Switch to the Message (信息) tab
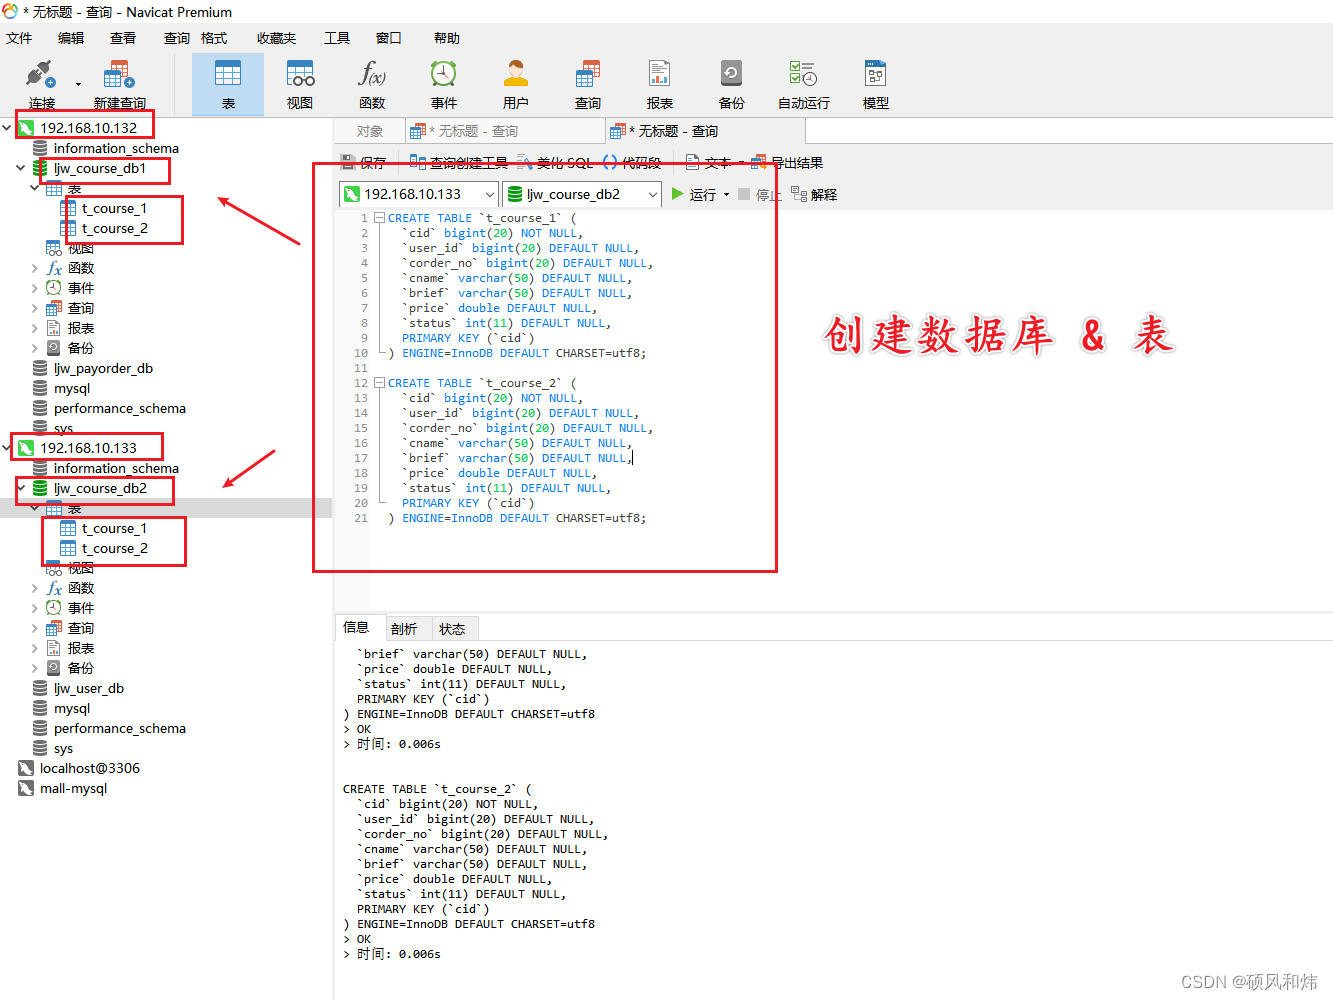1333x1000 pixels. click(x=356, y=628)
